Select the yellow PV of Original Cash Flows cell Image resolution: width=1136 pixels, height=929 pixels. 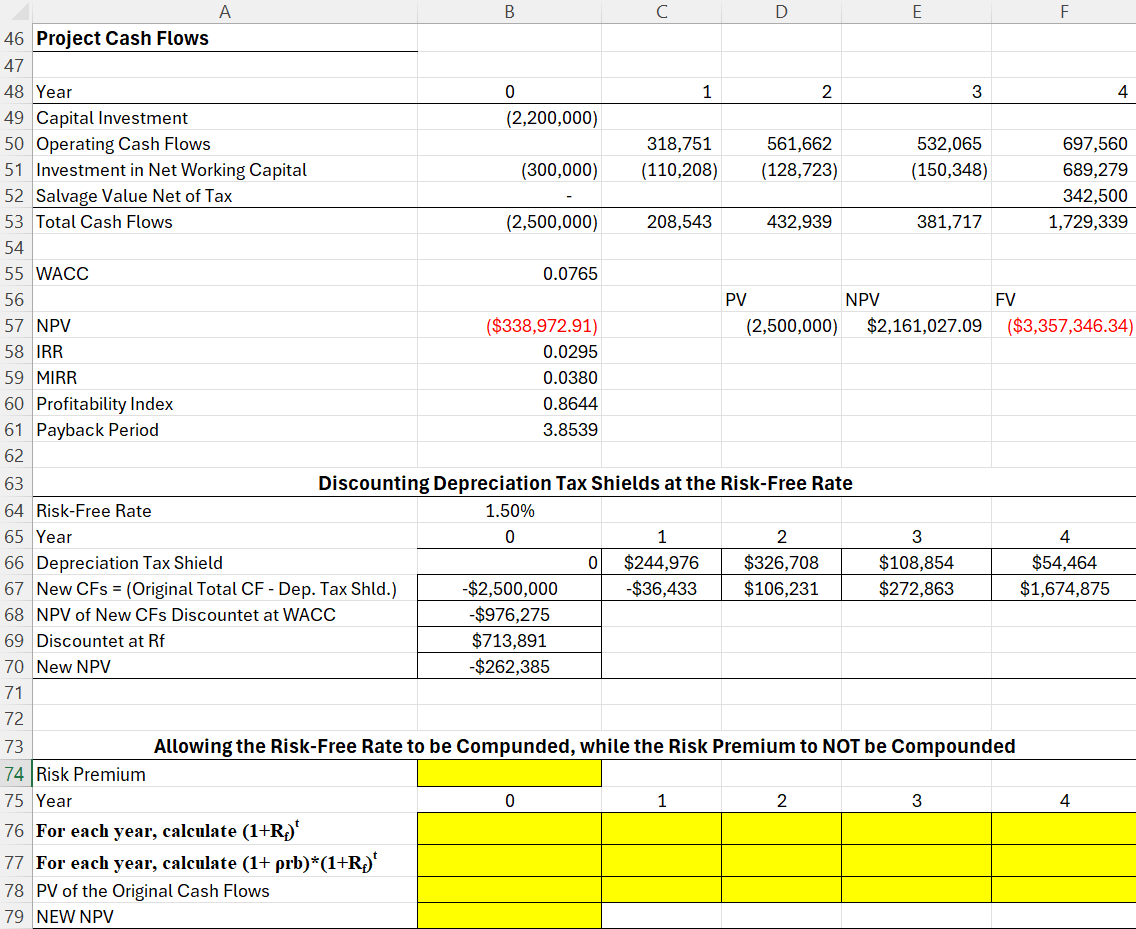tap(509, 890)
